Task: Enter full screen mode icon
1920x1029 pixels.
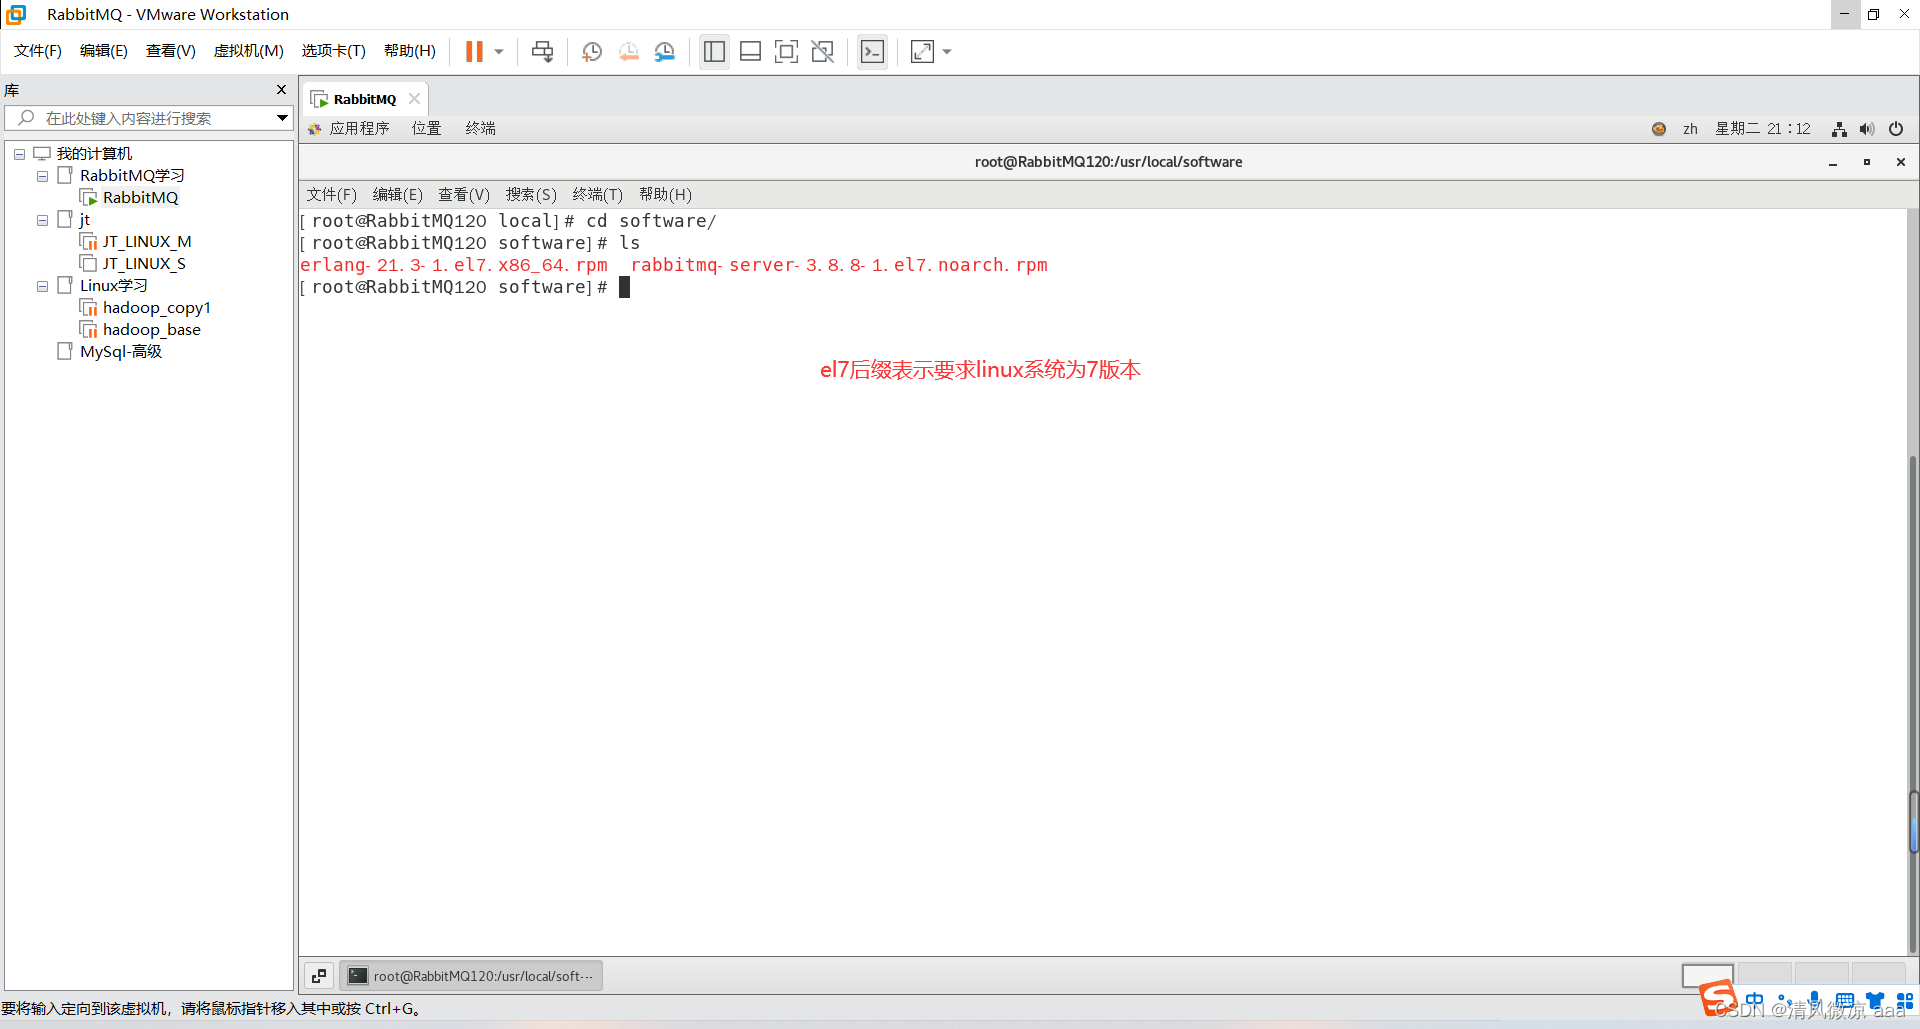Action: pyautogui.click(x=786, y=51)
